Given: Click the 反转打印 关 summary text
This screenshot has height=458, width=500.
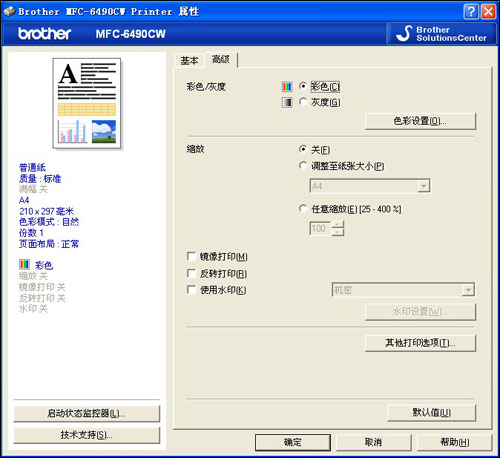Looking at the screenshot, I should [x=42, y=298].
